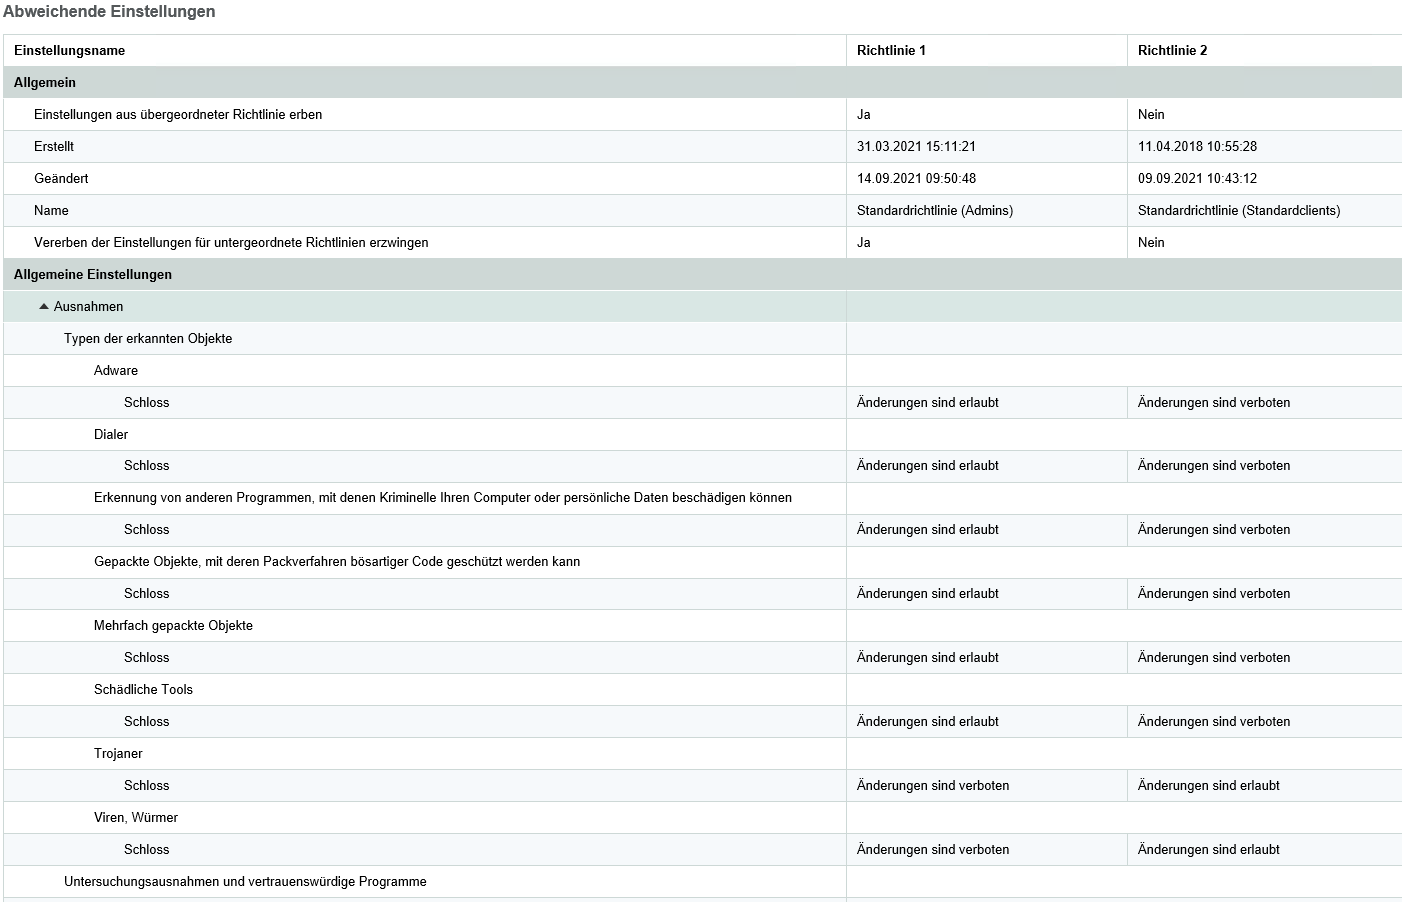Select 'Untersuchungsausnahmen und vertrauenswürdige Programme' row
Screen dimensions: 1402x902
245,882
